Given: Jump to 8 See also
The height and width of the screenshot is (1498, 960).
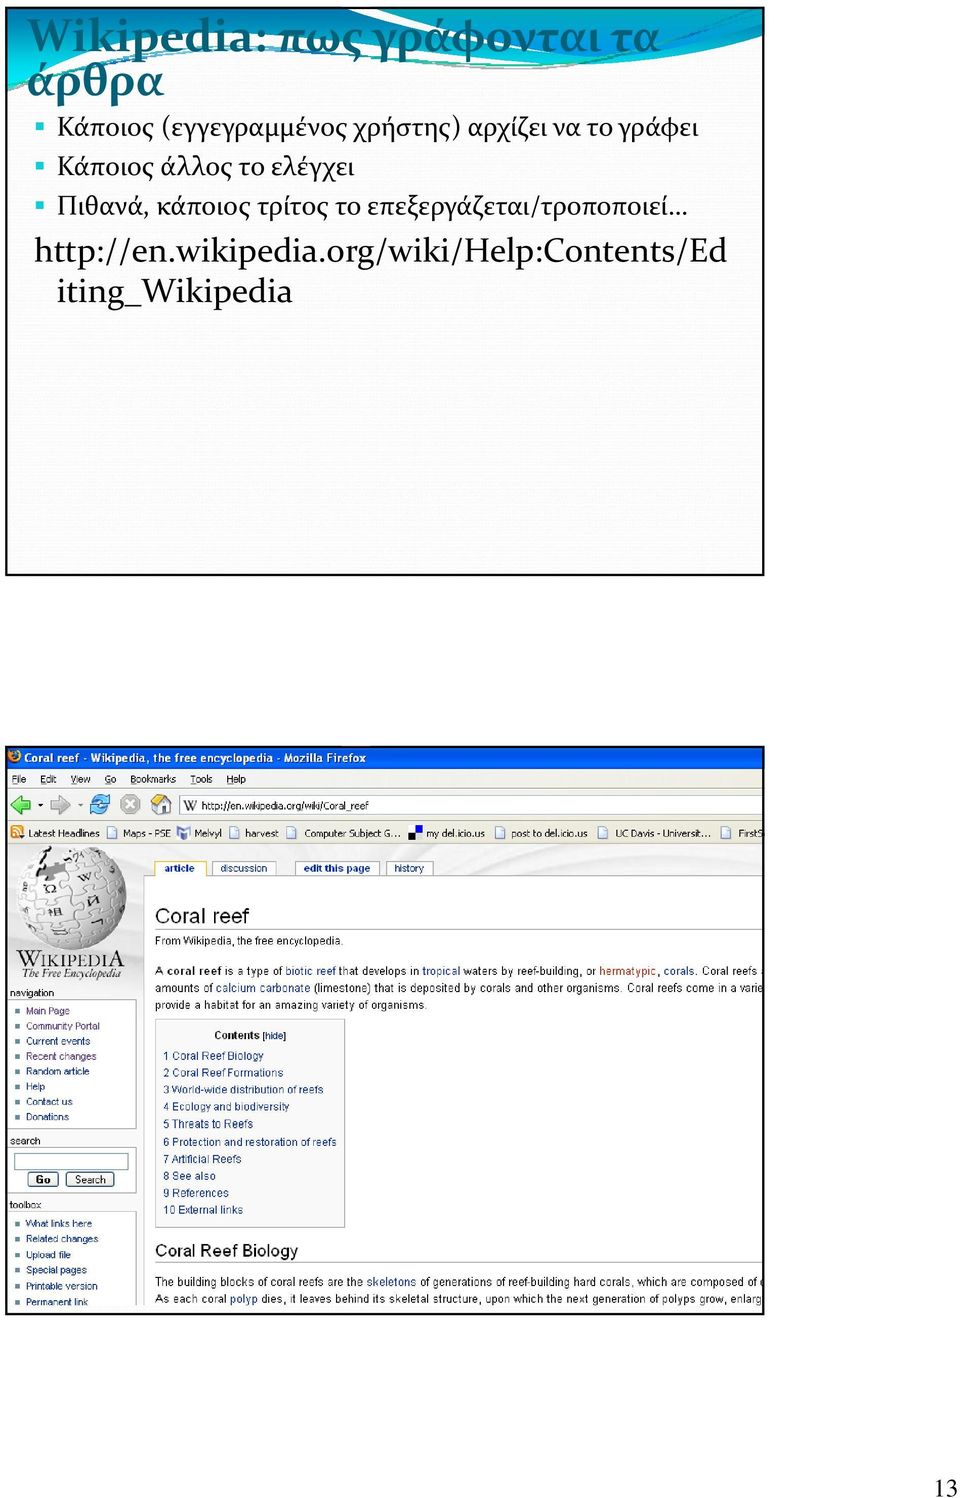Looking at the screenshot, I should coord(190,1176).
